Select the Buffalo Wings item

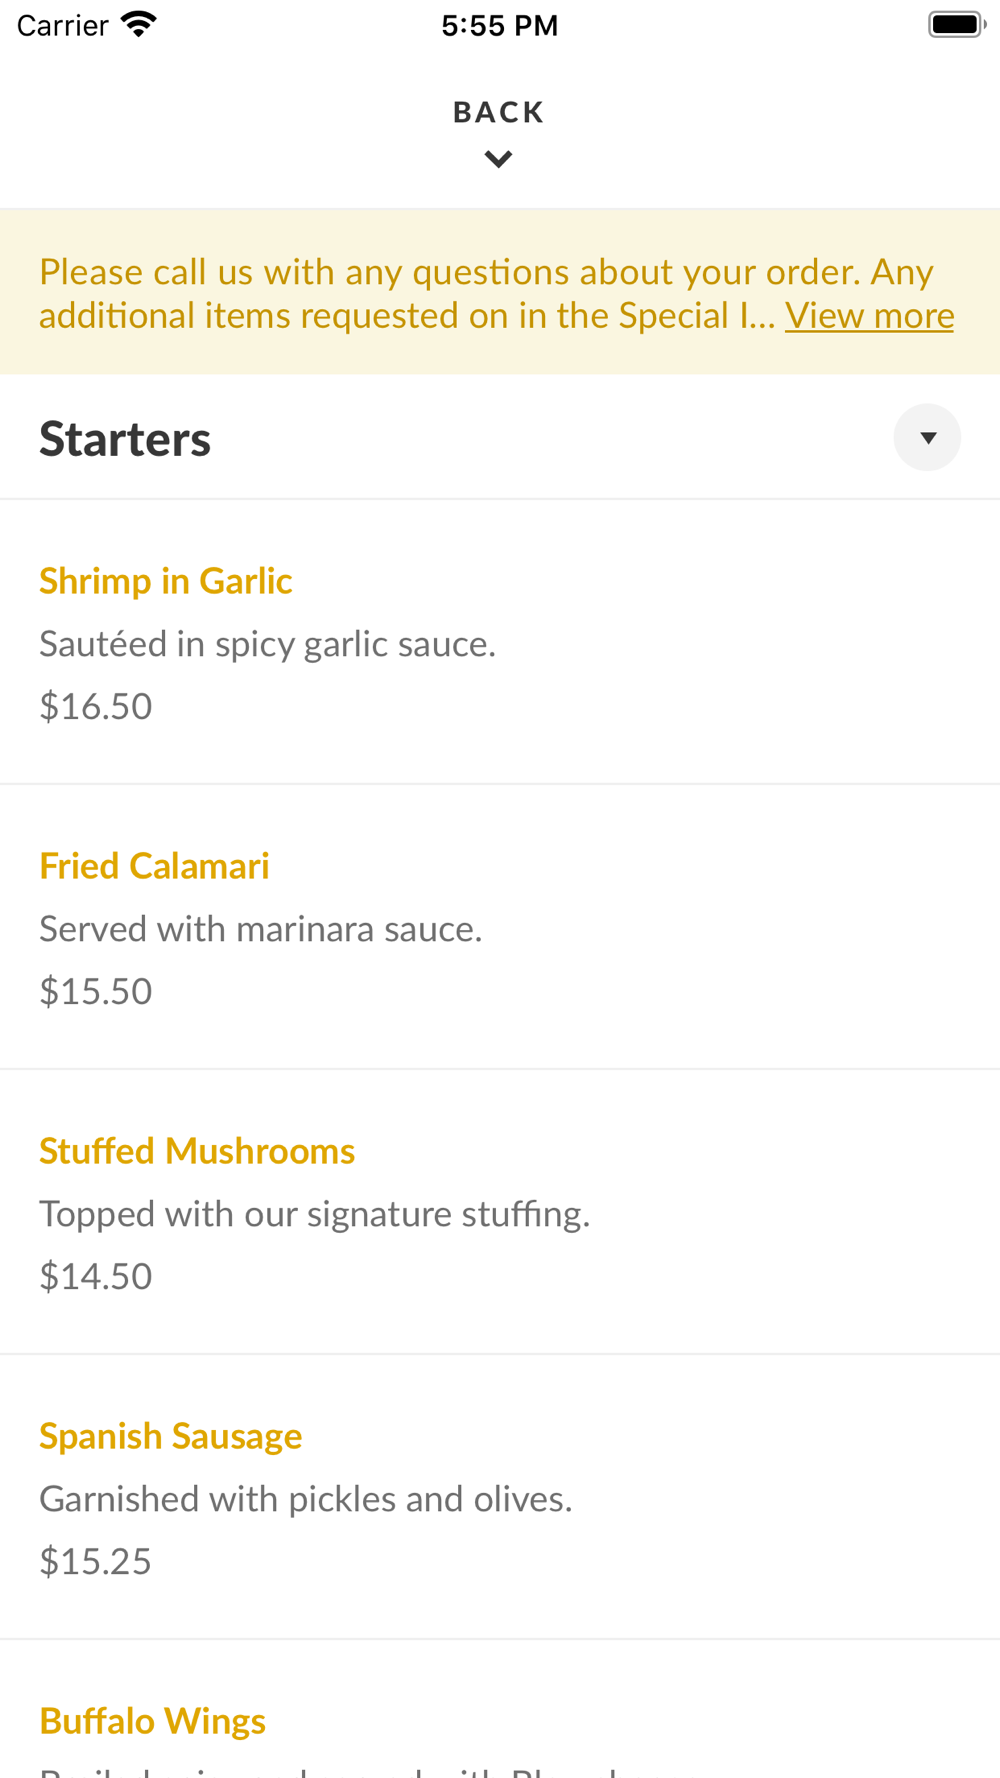pyautogui.click(x=152, y=1721)
